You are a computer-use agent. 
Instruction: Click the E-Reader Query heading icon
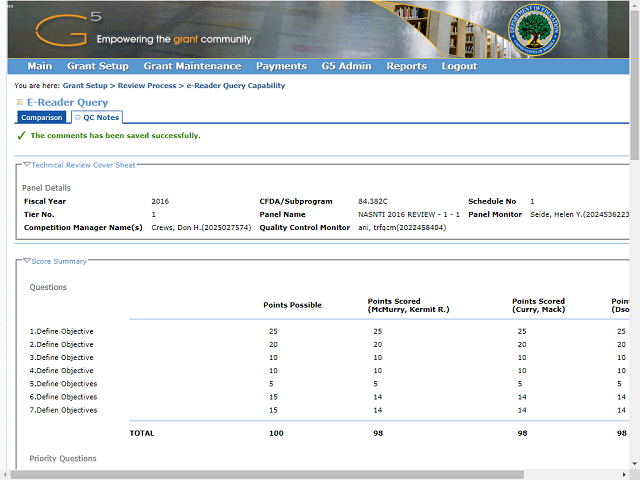(x=20, y=102)
